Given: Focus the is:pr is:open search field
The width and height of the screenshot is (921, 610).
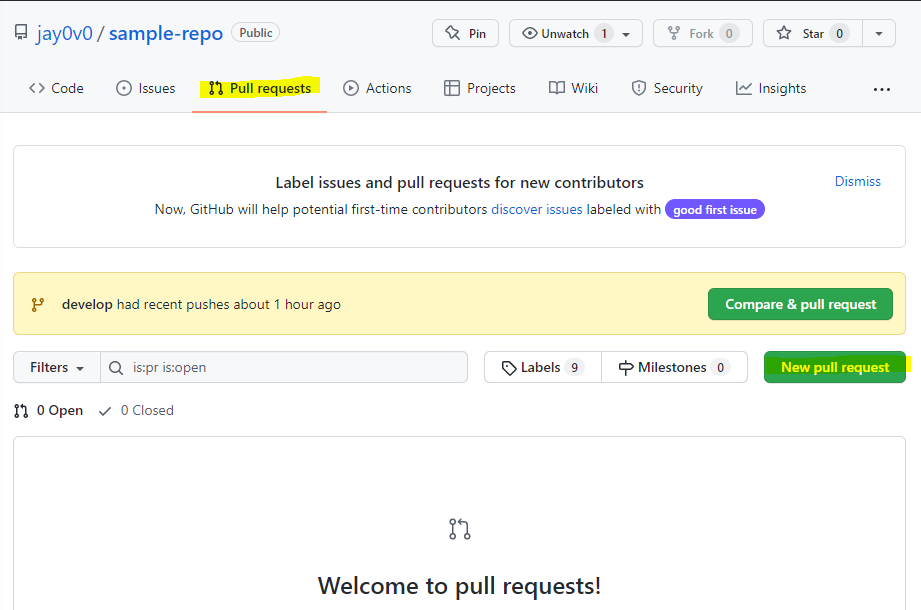Looking at the screenshot, I should (284, 368).
